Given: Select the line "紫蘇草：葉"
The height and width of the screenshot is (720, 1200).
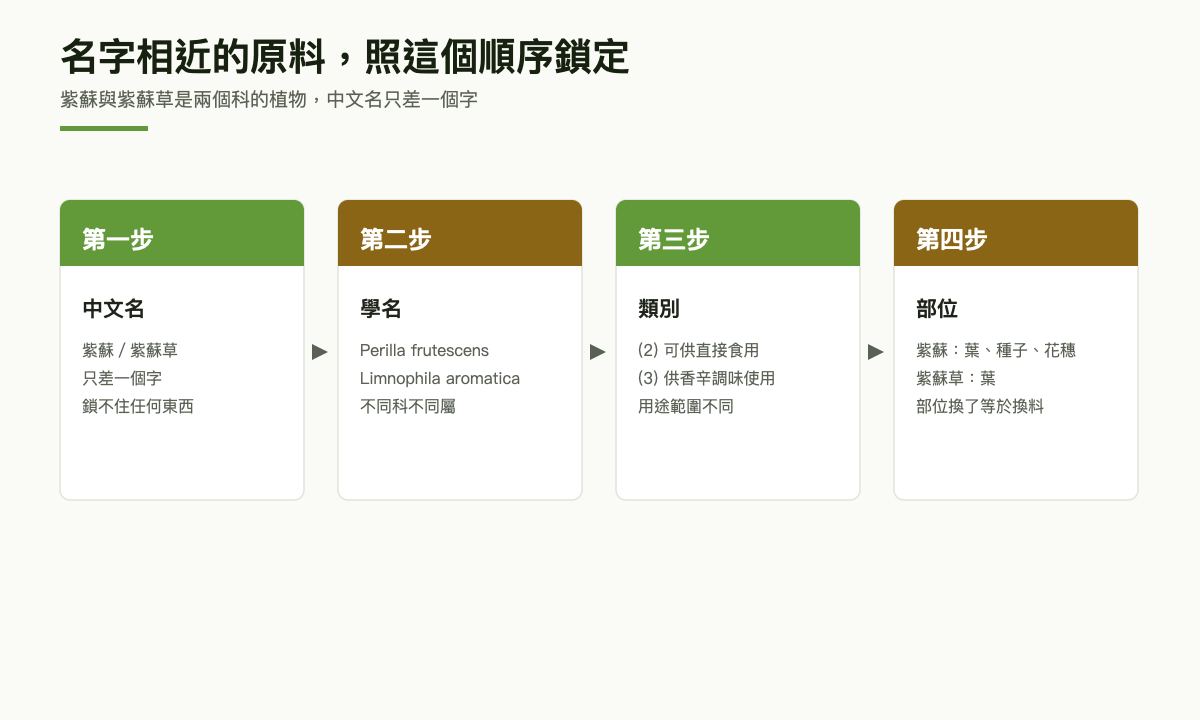Looking at the screenshot, I should click(956, 379).
